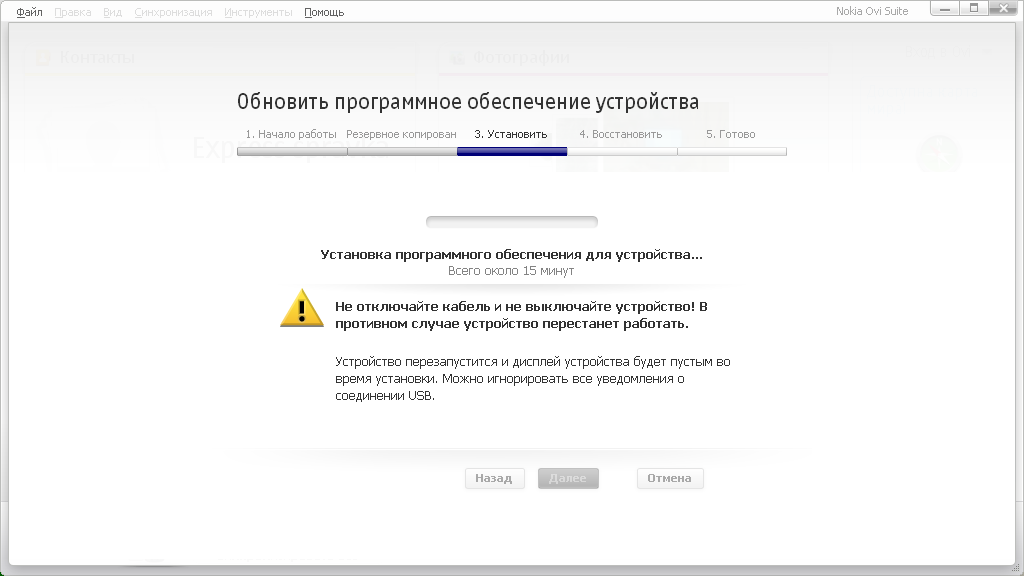Close the Nokia Ovi Suite window

click(x=1003, y=9)
